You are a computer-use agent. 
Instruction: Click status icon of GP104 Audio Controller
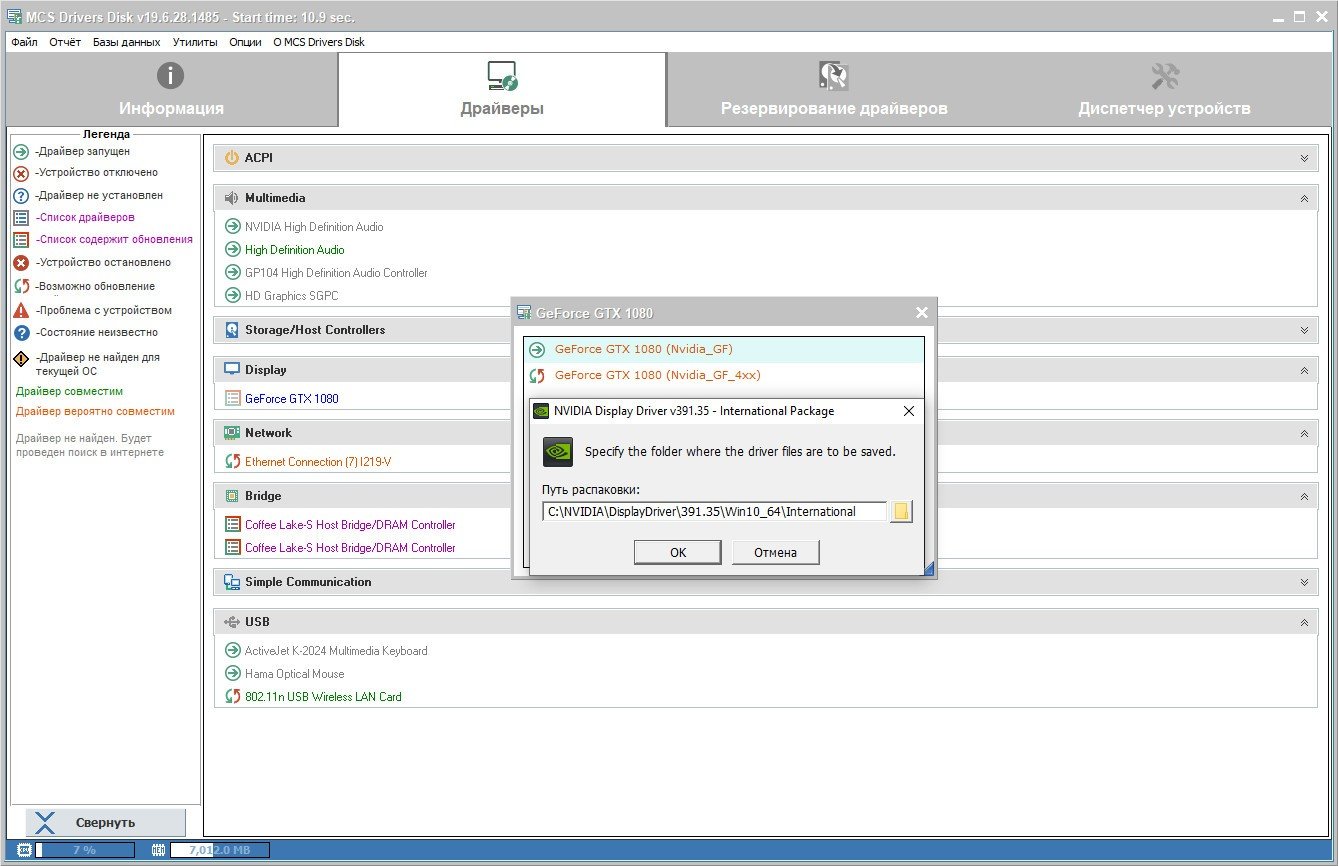pos(233,273)
